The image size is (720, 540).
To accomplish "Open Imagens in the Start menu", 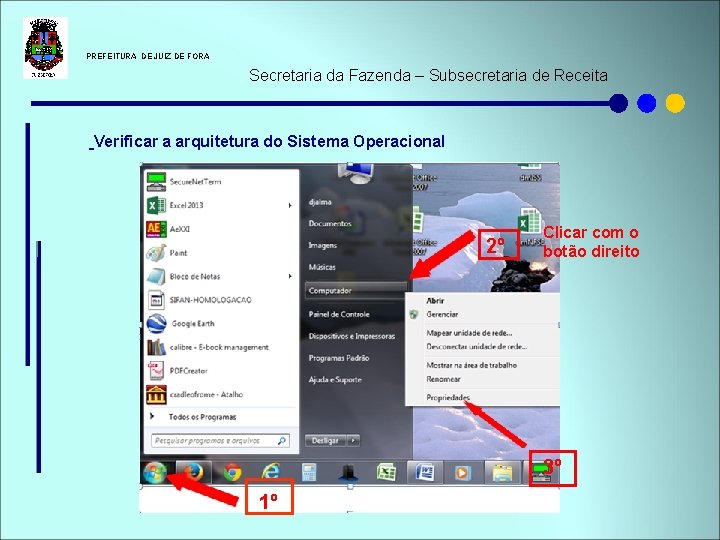I will pyautogui.click(x=322, y=245).
